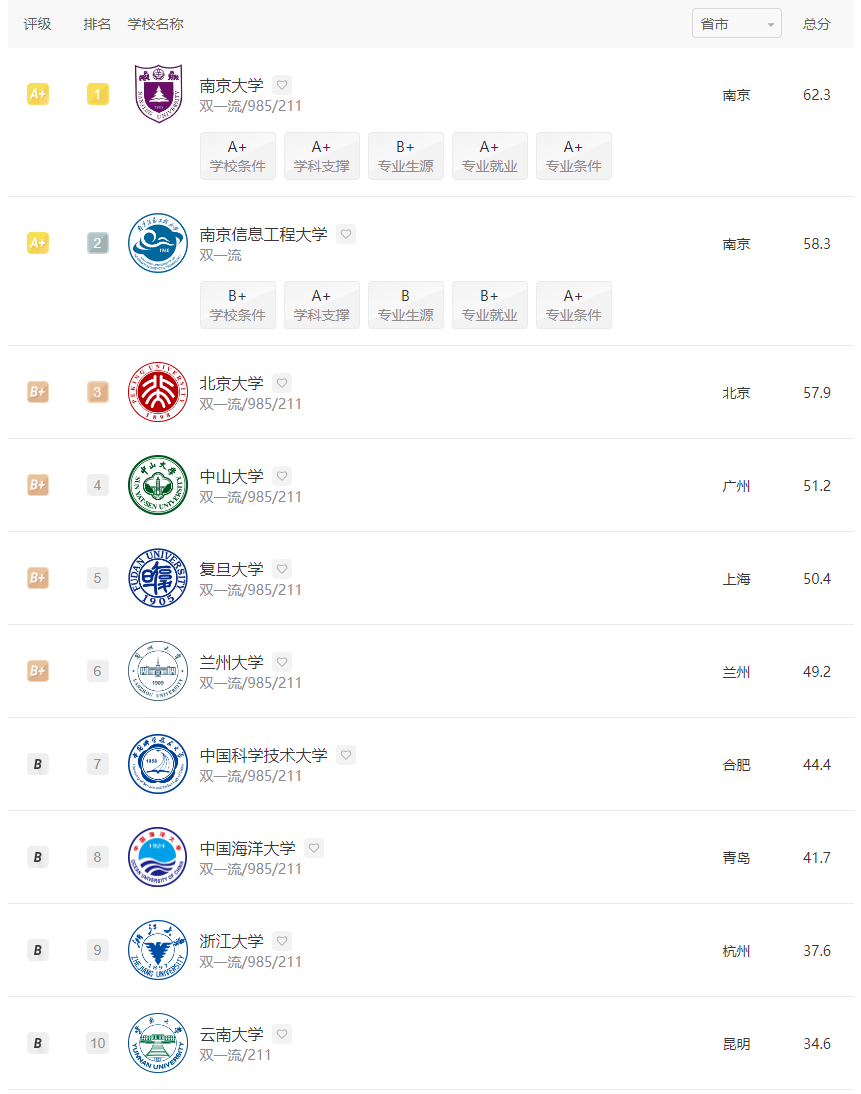The width and height of the screenshot is (861, 1094).
Task: Click Sun Yat-sen University green logo
Action: [158, 485]
